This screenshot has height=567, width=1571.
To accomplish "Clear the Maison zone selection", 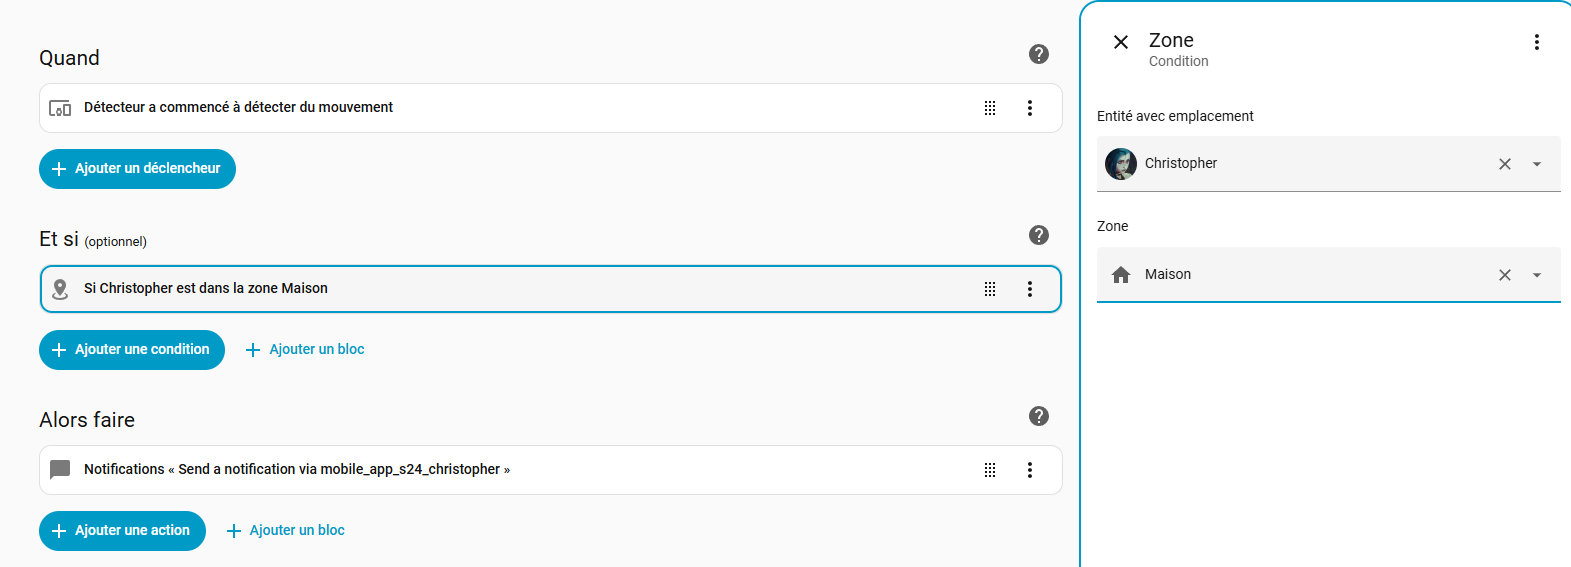I will [x=1505, y=275].
